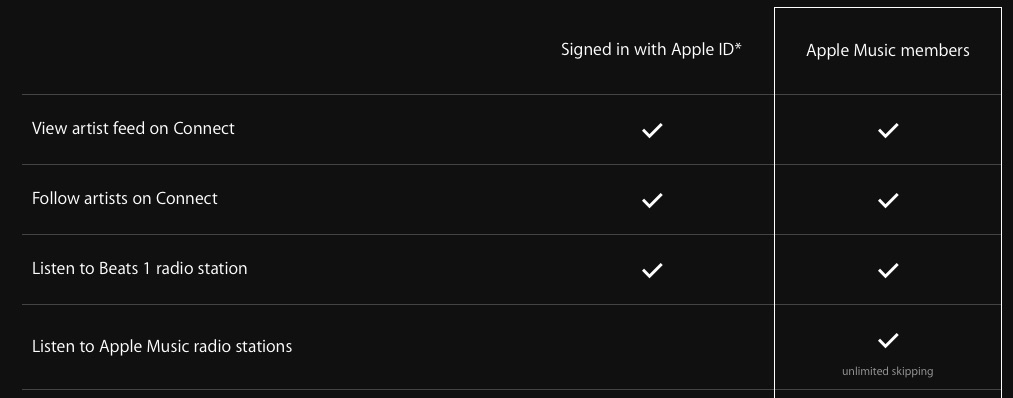Image resolution: width=1013 pixels, height=398 pixels.
Task: Click the unlimited skipping note
Action: pyautogui.click(x=888, y=372)
